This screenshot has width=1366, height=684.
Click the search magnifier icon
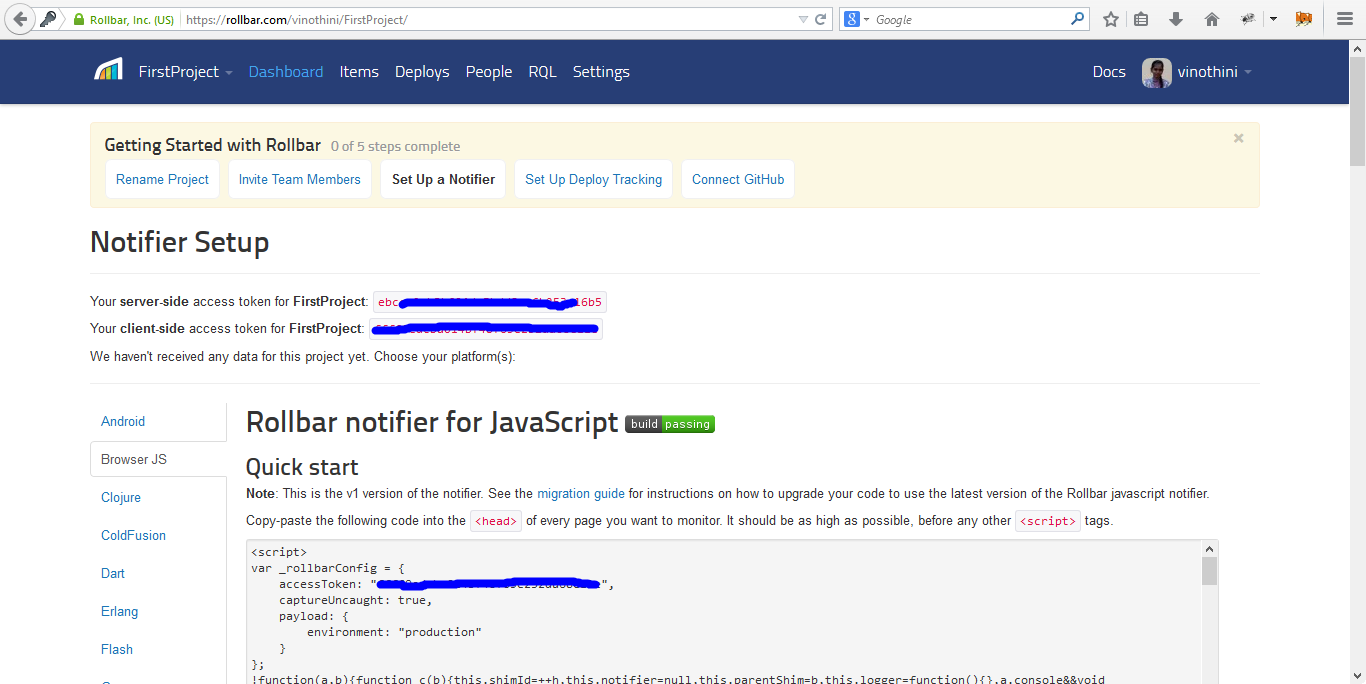click(x=1077, y=19)
